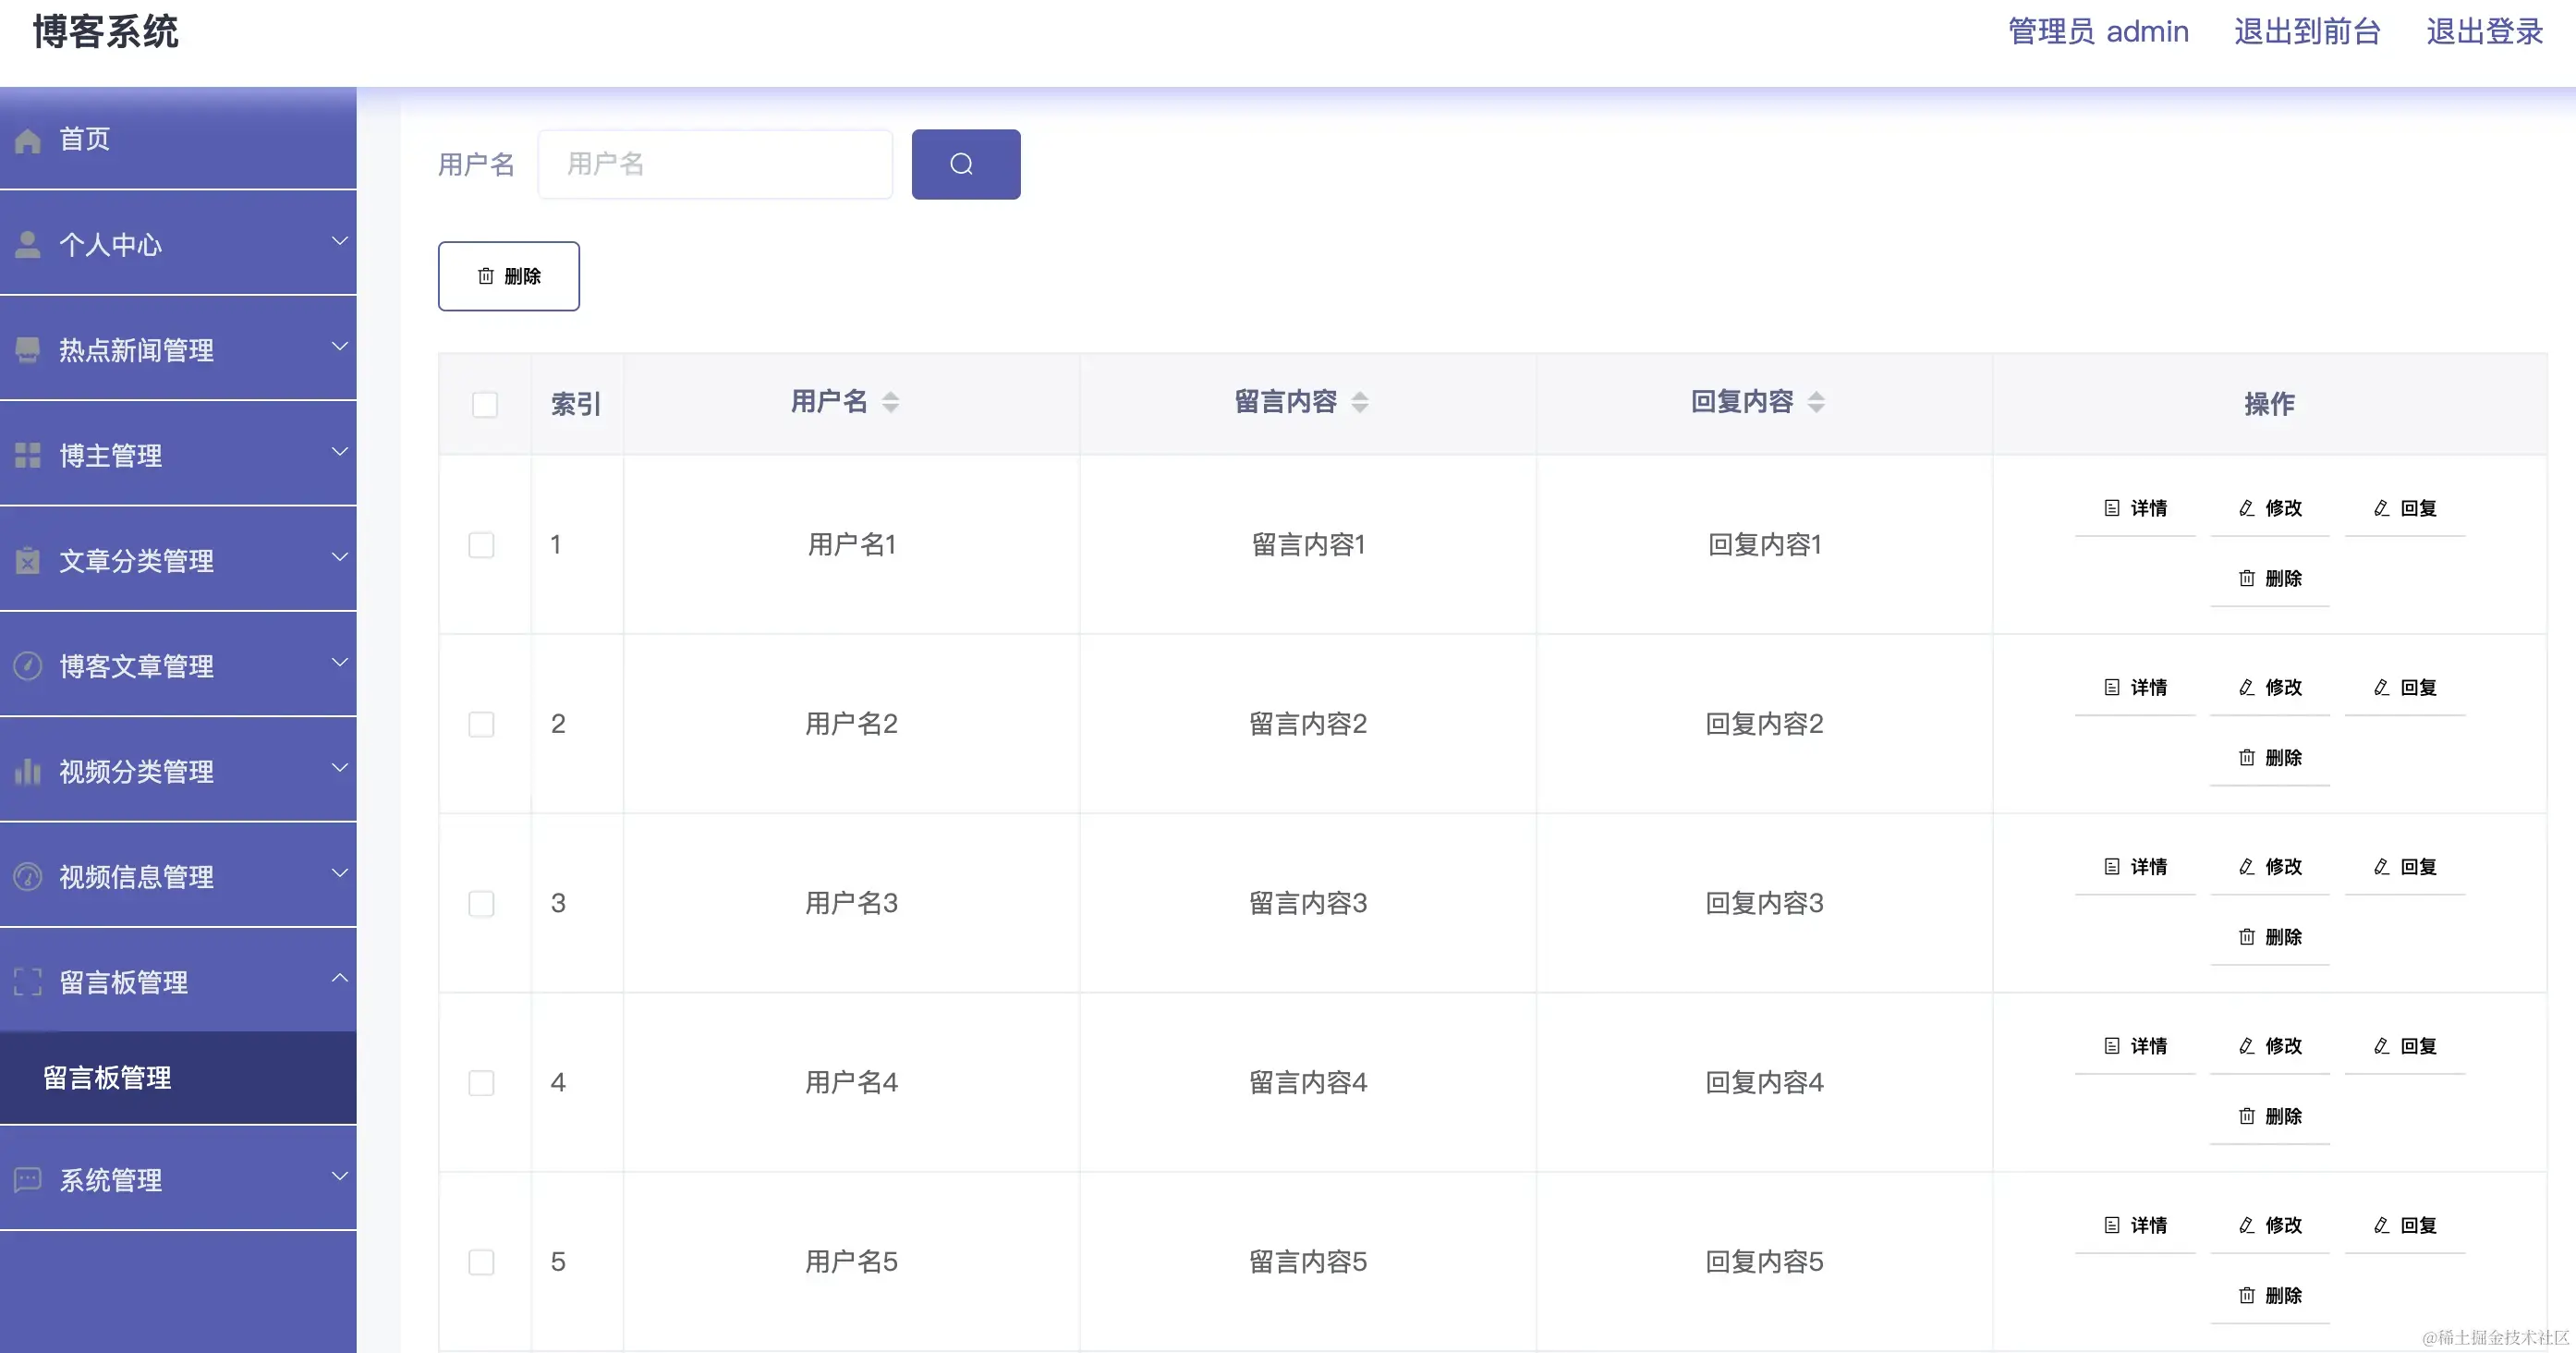
Task: Click 回复 in row 用户名4
Action: (x=2405, y=1046)
